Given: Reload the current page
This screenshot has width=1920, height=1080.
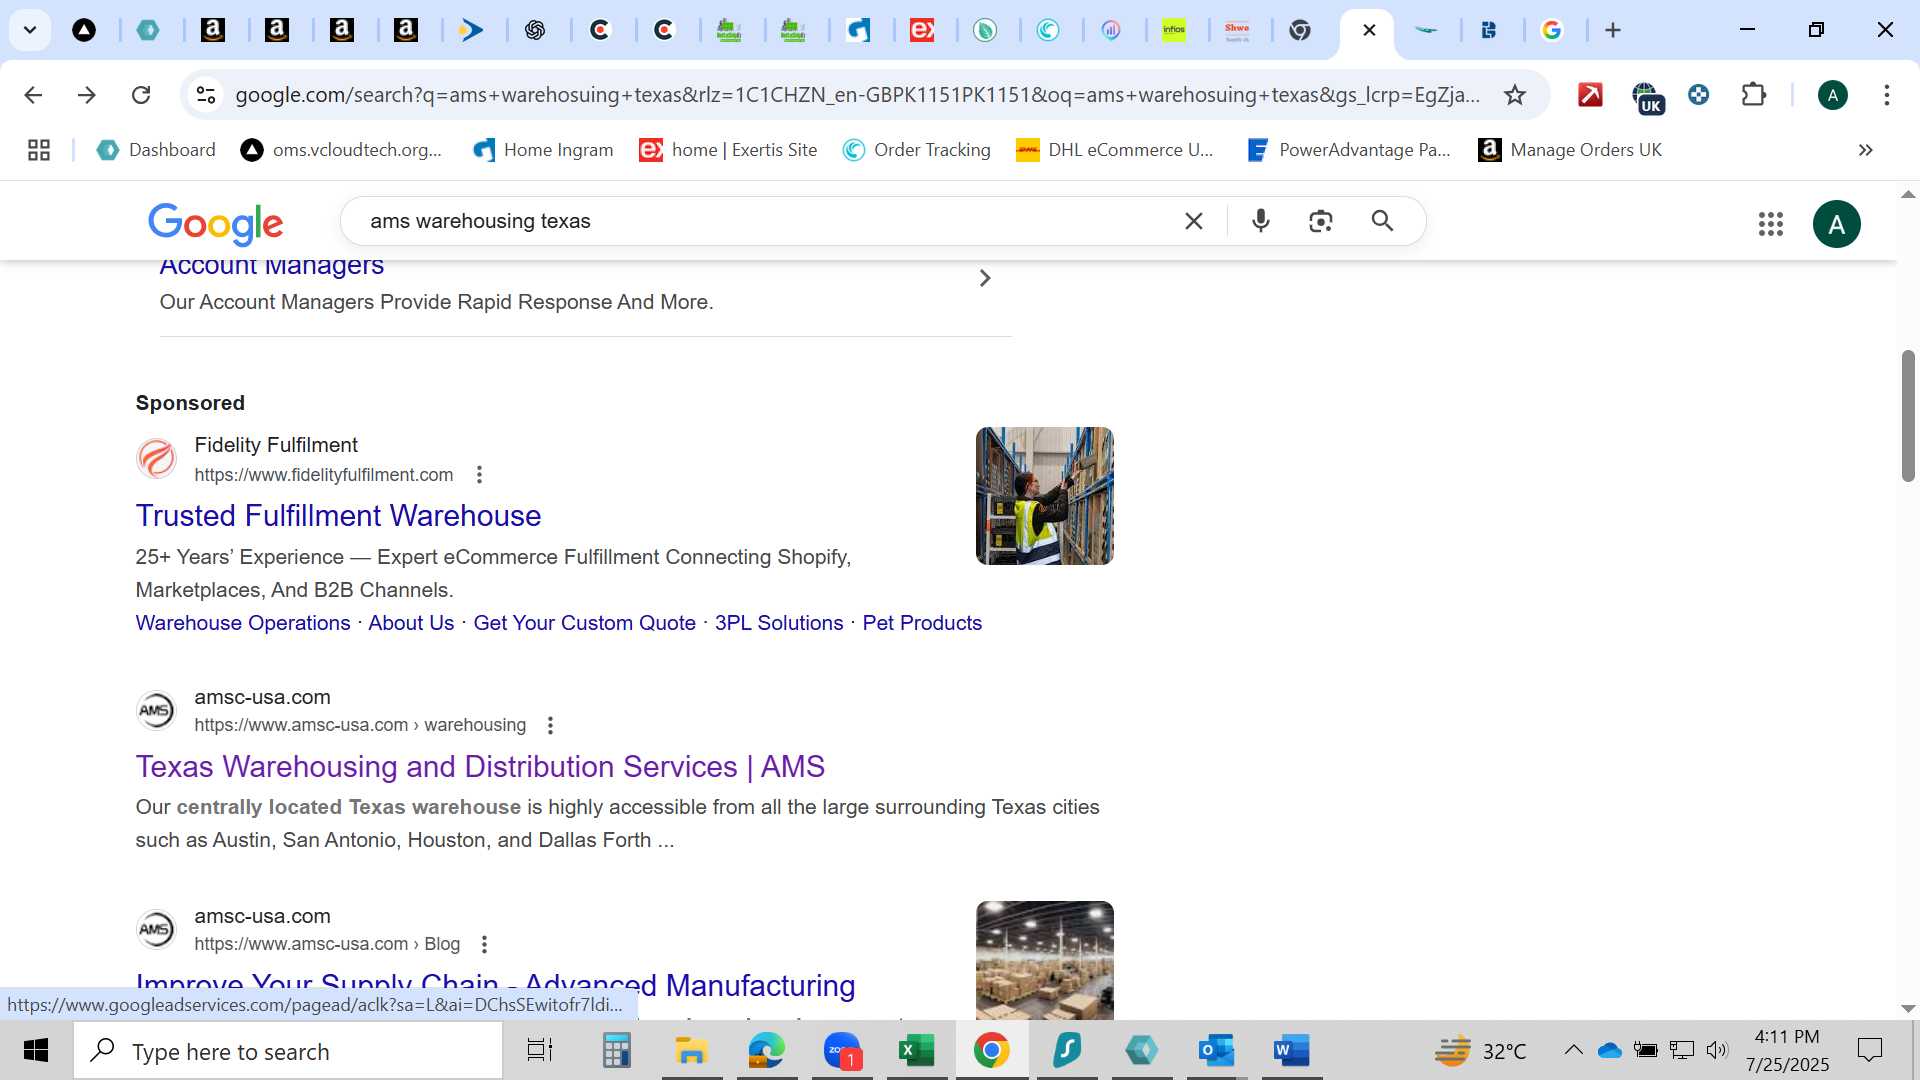Looking at the screenshot, I should [141, 95].
